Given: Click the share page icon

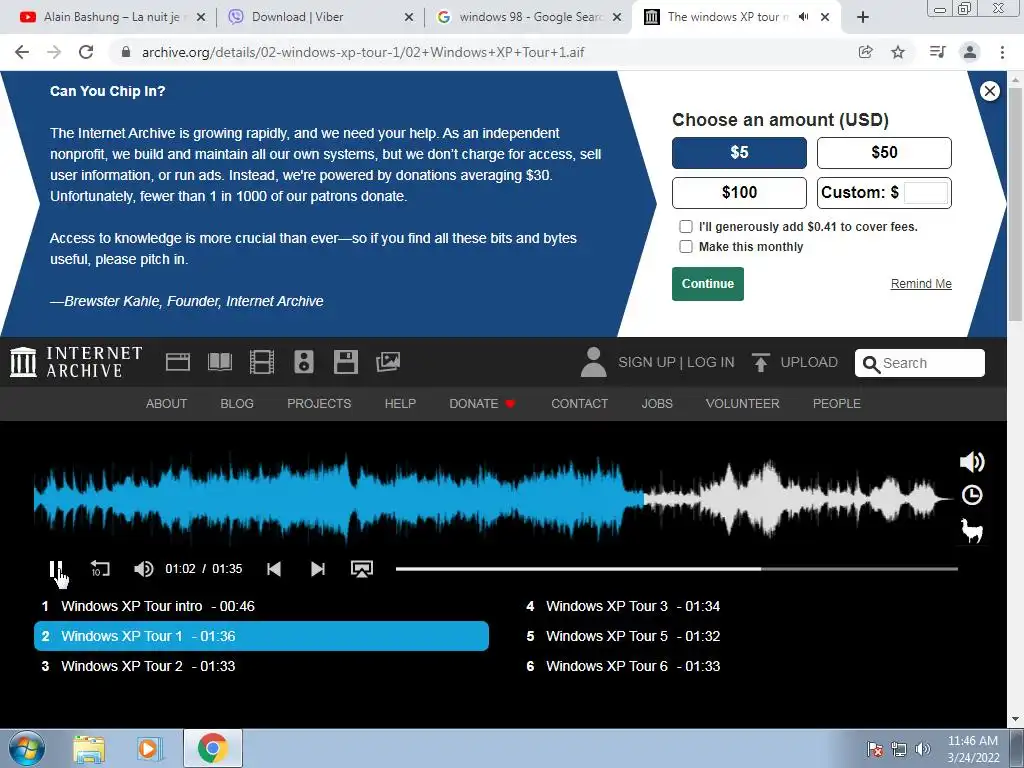Looking at the screenshot, I should [x=865, y=52].
